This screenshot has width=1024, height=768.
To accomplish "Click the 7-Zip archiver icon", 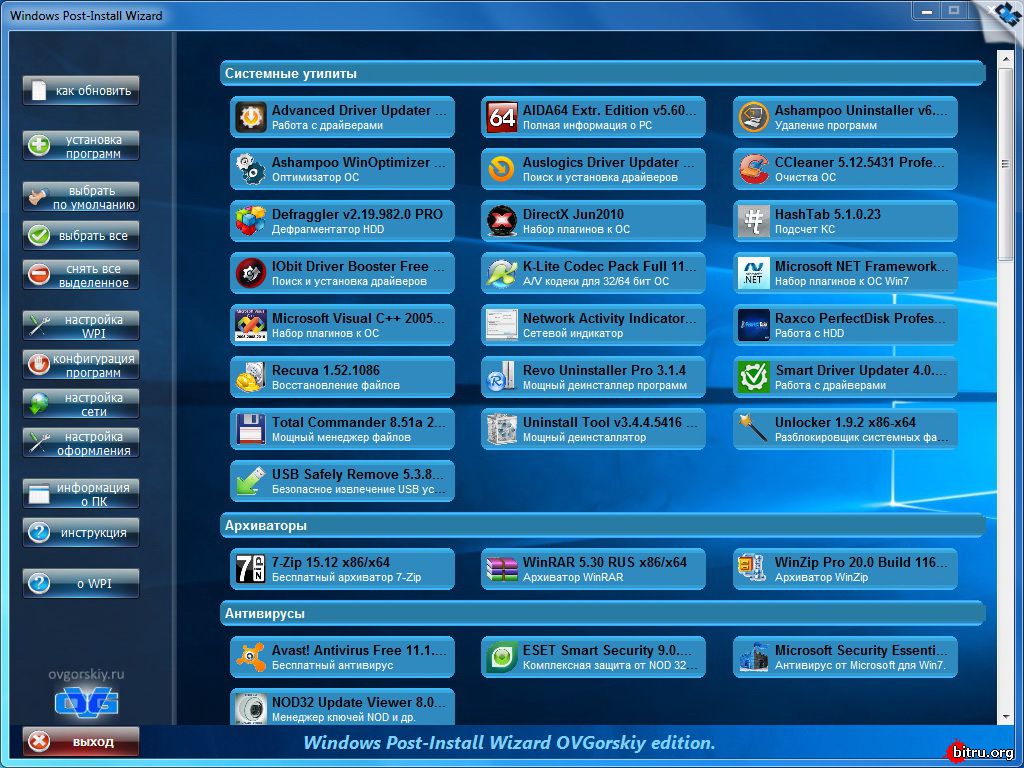I will pyautogui.click(x=251, y=569).
